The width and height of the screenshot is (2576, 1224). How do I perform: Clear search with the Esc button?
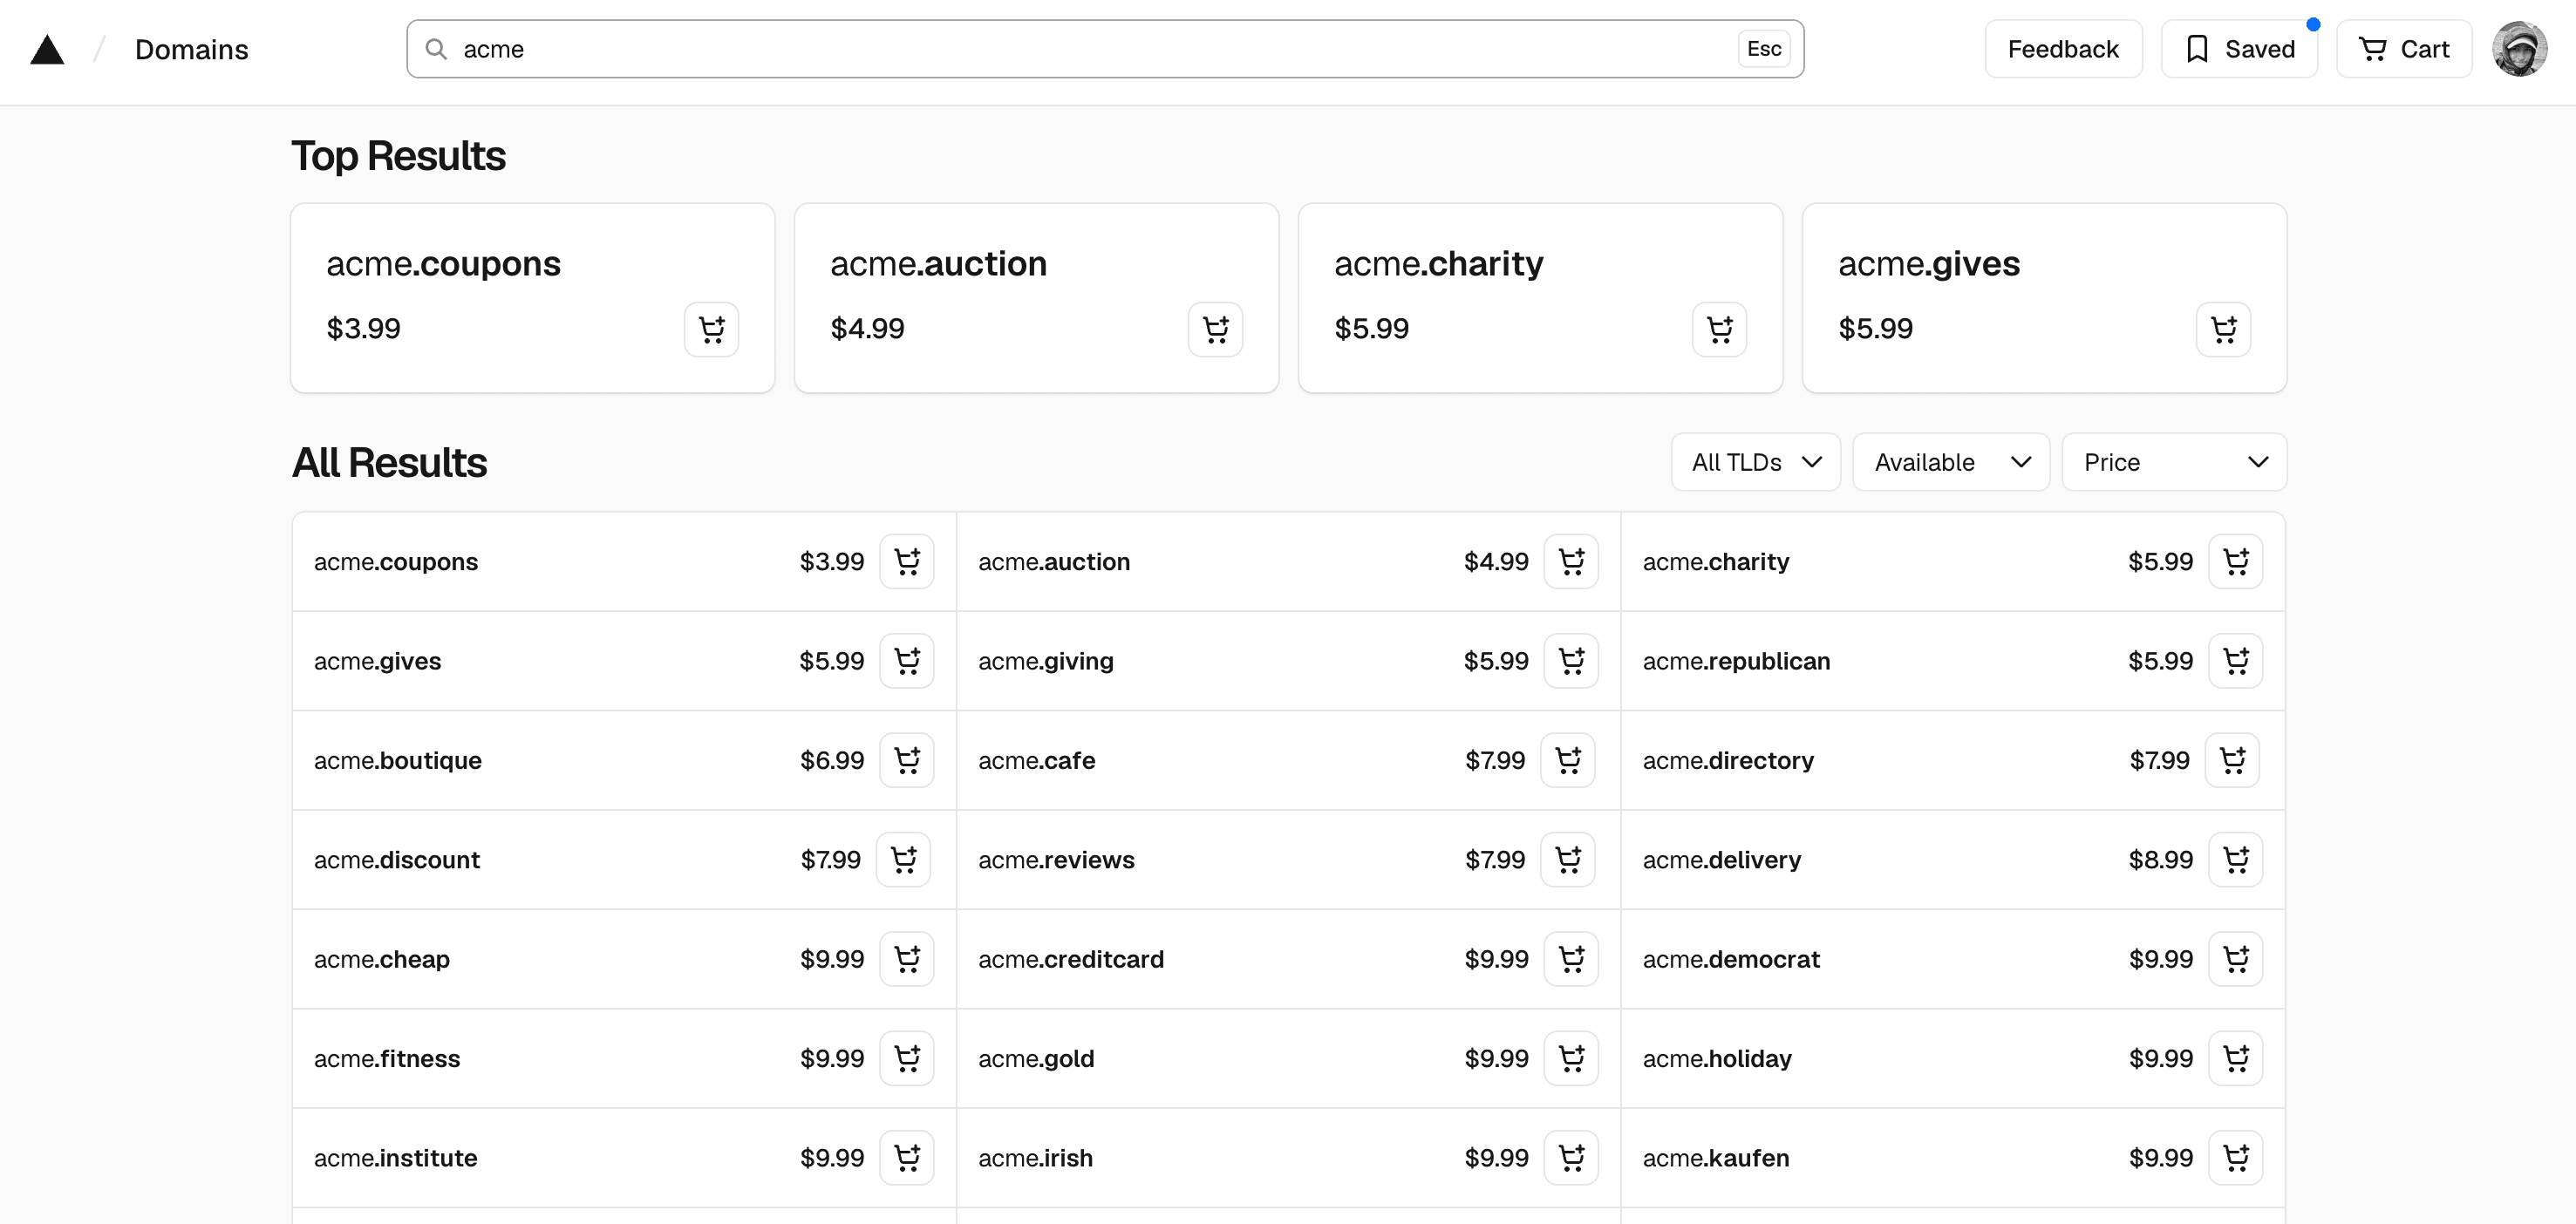coord(1764,49)
